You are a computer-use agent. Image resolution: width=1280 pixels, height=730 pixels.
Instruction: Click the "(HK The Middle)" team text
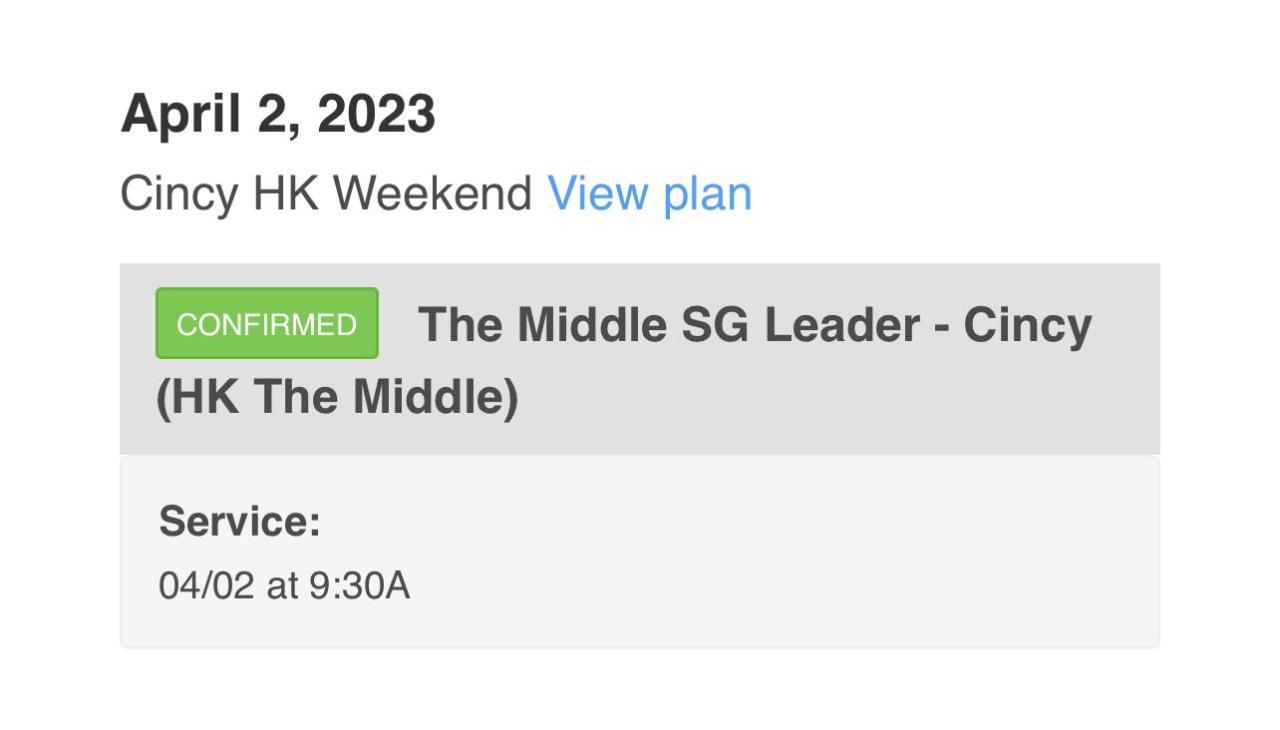coord(337,398)
